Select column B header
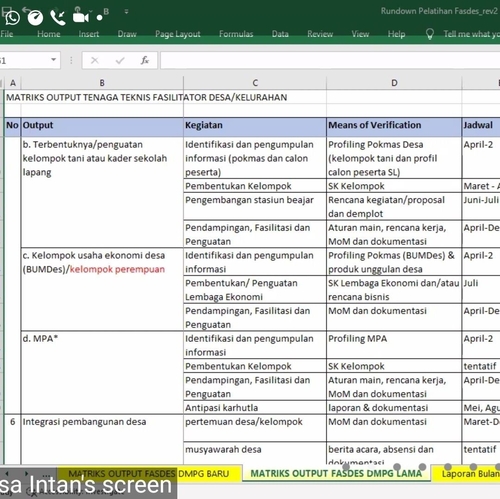Viewport: 500px width, 499px height. (102, 83)
